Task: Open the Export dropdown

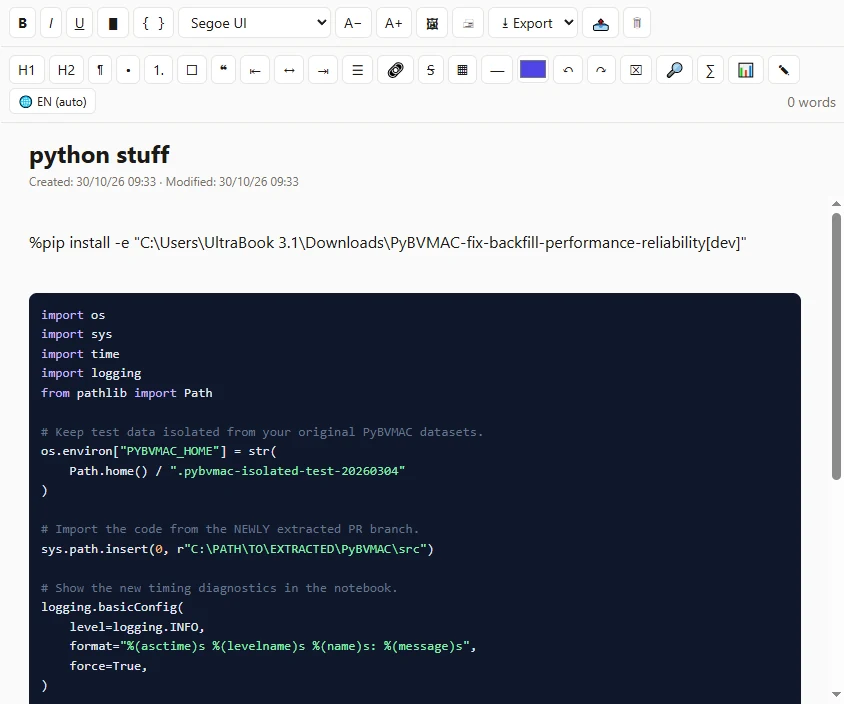Action: point(533,23)
